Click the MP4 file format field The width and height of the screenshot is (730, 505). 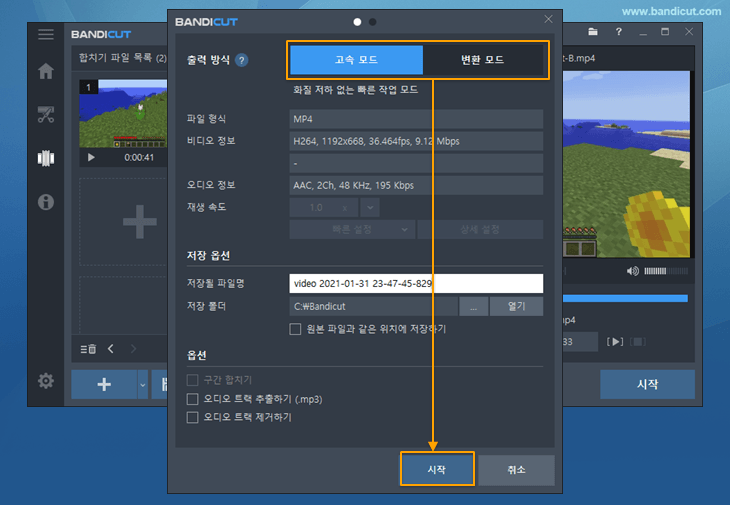pos(416,119)
